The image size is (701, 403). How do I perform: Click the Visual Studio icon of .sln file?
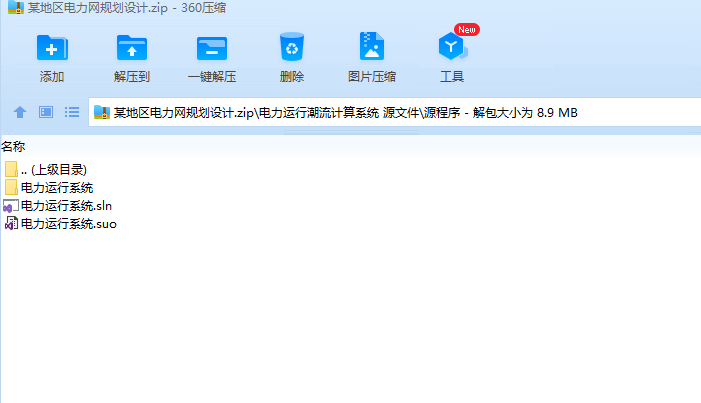pos(11,206)
